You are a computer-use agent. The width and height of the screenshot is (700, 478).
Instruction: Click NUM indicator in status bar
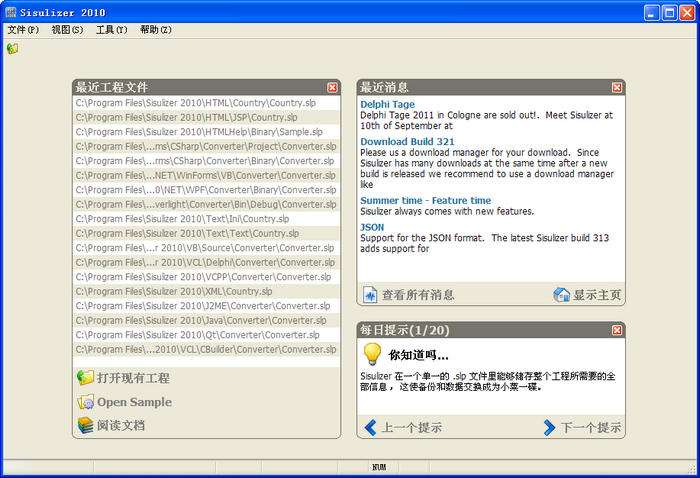(379, 467)
